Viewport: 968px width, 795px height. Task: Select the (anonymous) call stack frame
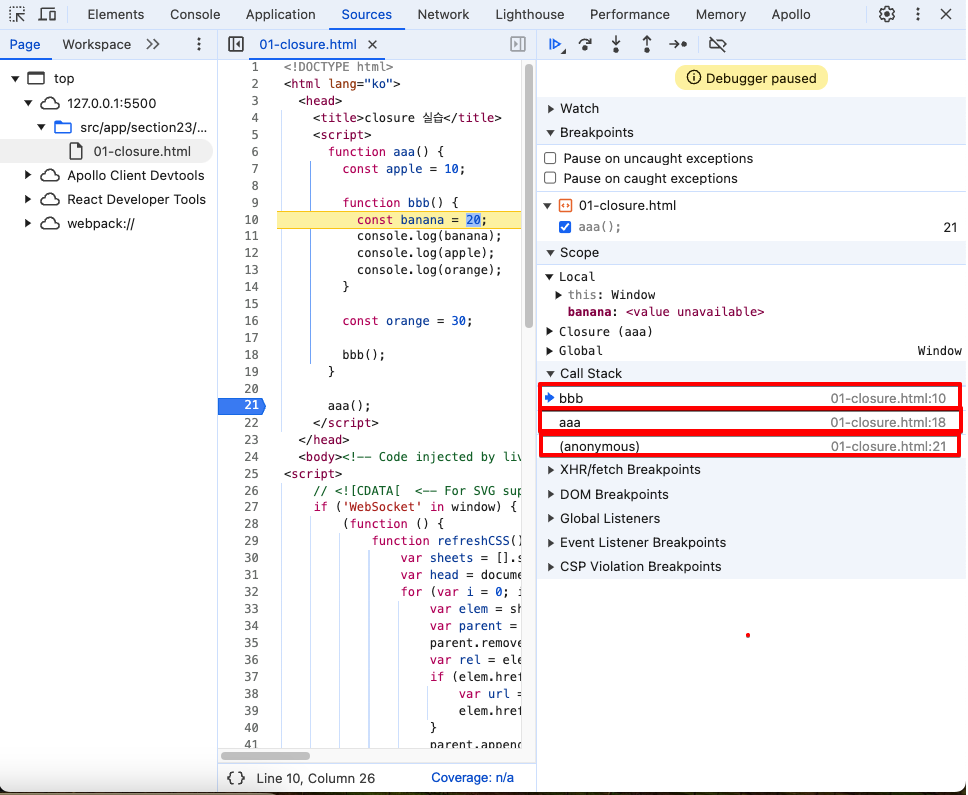click(750, 446)
